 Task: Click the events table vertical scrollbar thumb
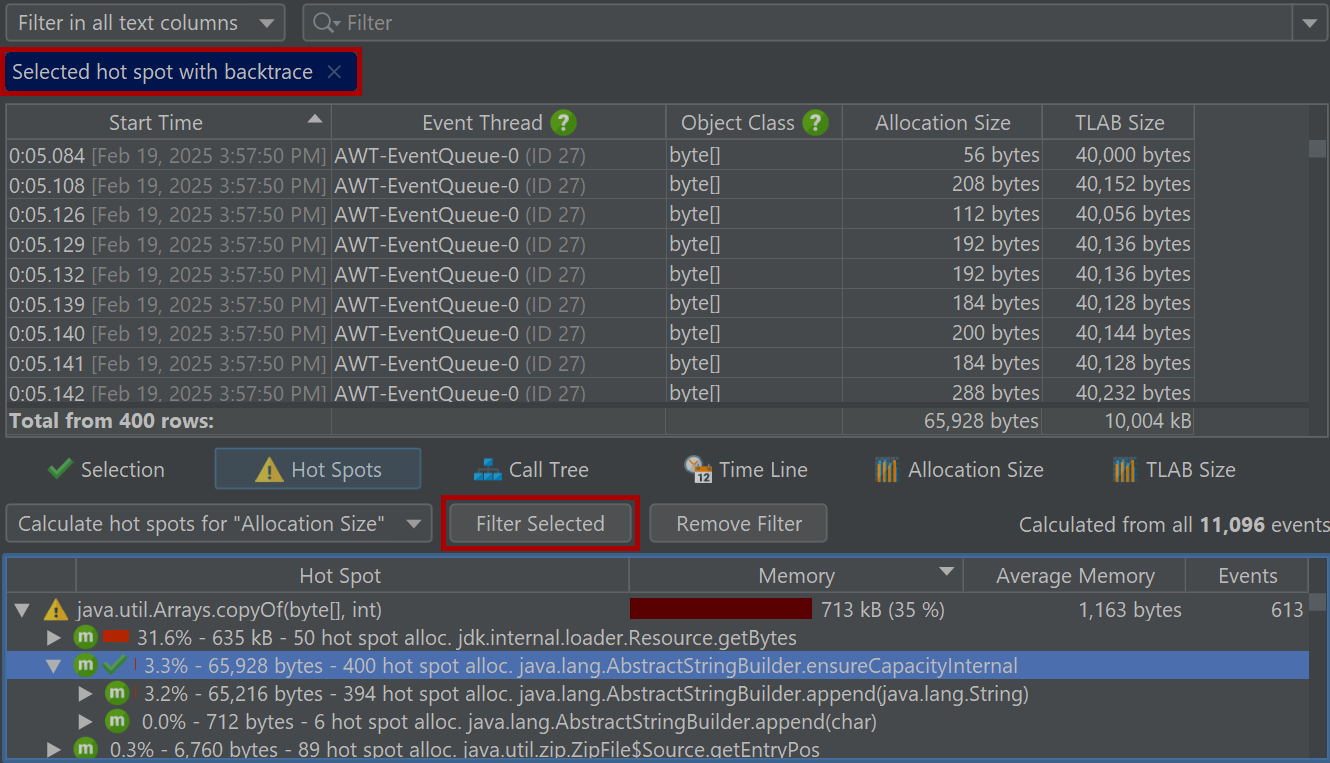[1318, 149]
